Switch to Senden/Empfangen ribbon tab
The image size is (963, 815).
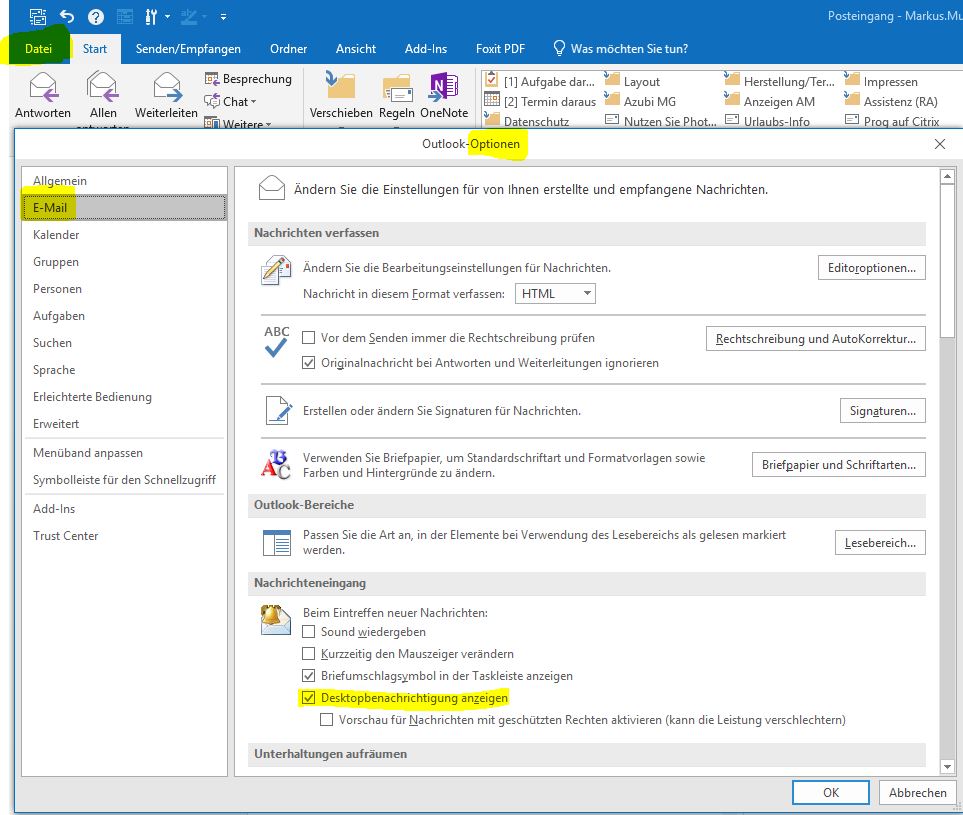[x=186, y=49]
